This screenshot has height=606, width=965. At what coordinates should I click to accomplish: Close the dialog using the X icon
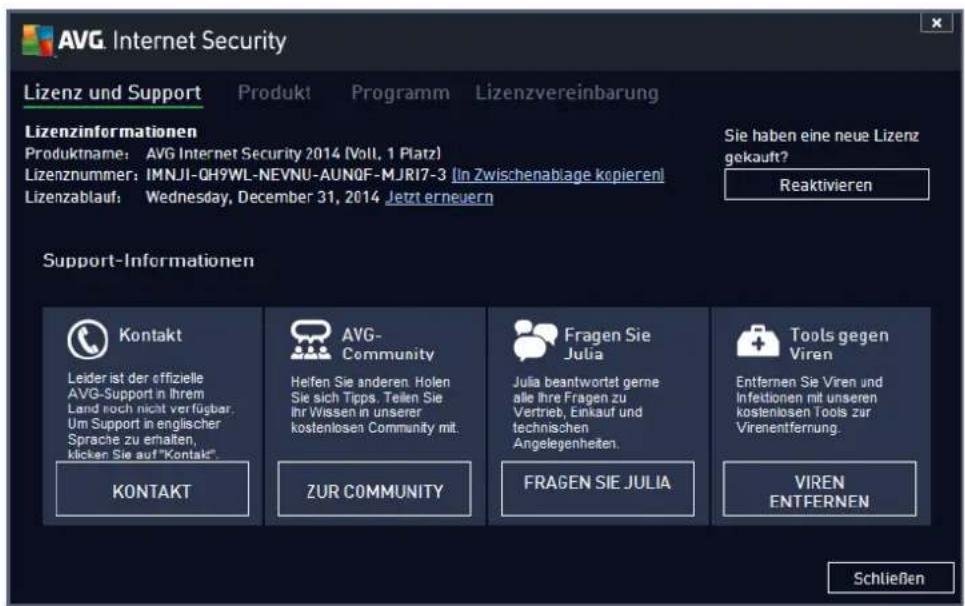point(937,23)
